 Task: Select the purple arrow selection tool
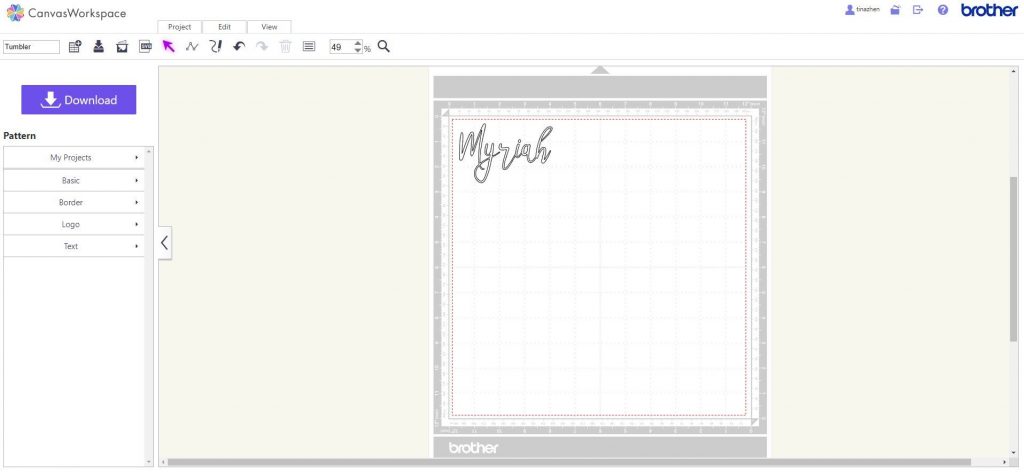coord(168,47)
